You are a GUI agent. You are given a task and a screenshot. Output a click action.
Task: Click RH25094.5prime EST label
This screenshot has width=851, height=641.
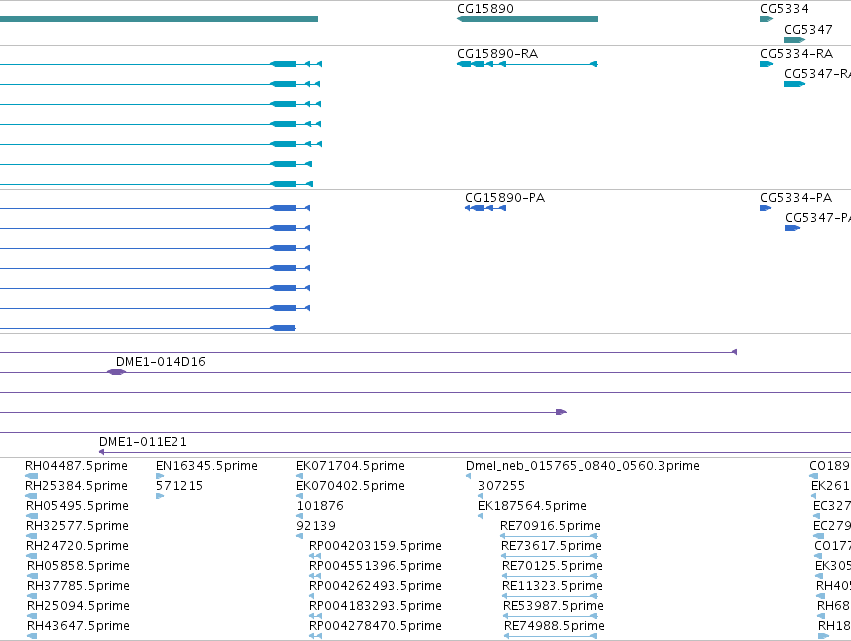[x=78, y=606]
